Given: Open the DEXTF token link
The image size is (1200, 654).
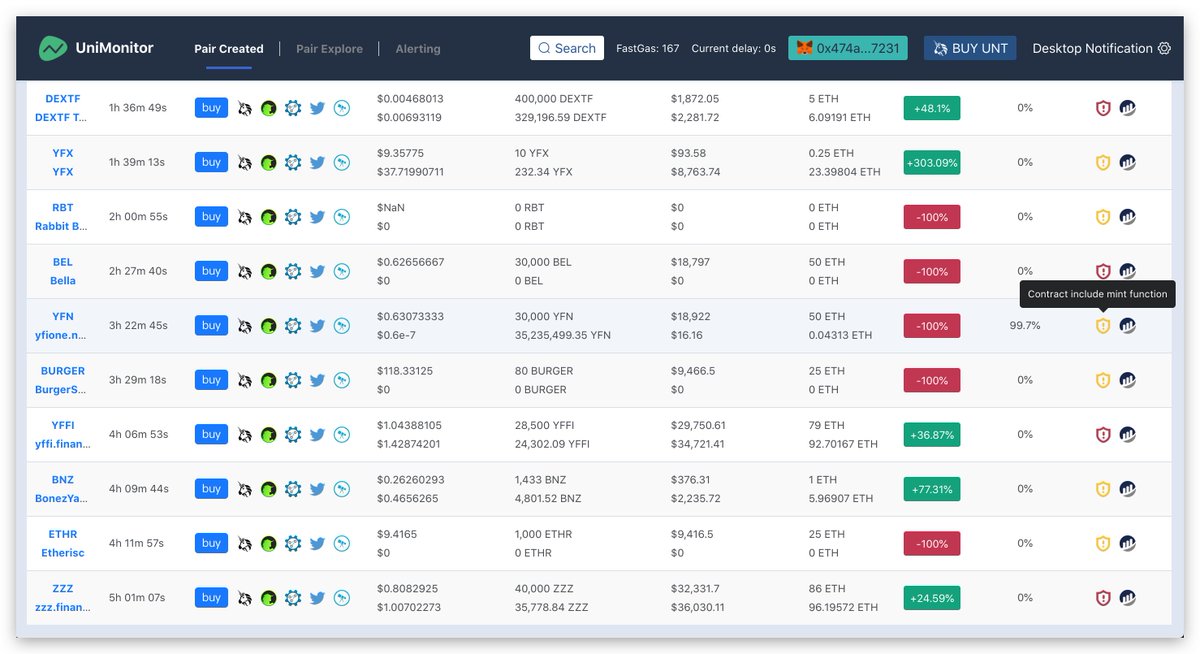Looking at the screenshot, I should click(63, 108).
